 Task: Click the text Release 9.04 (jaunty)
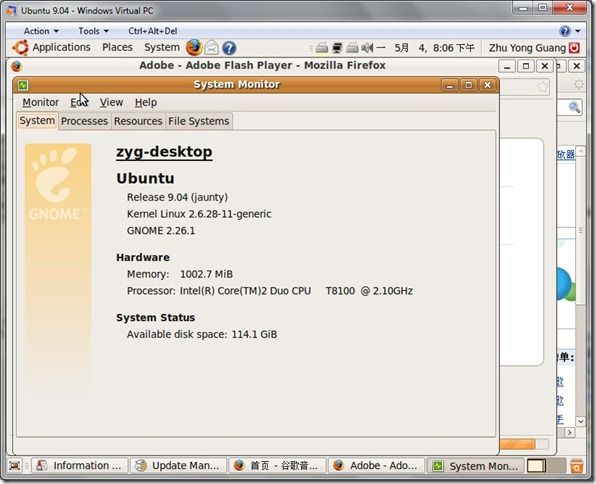[x=177, y=197]
